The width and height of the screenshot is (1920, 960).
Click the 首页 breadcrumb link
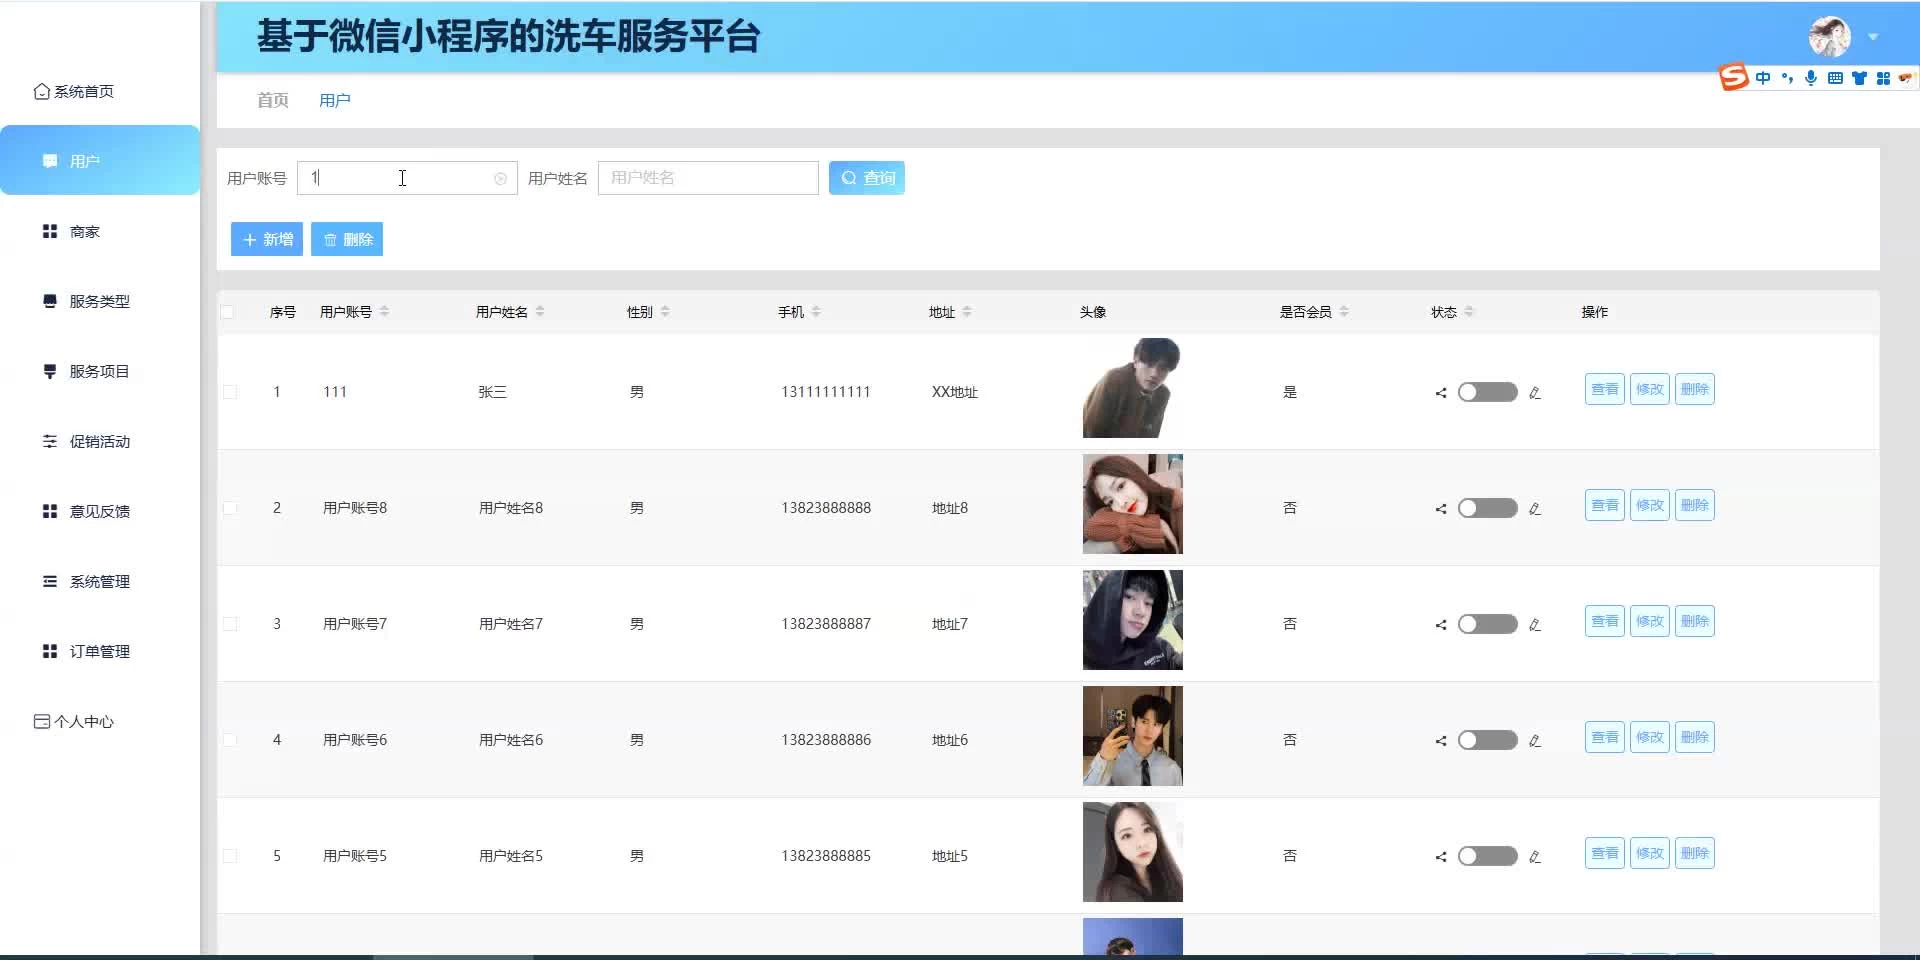click(x=272, y=100)
